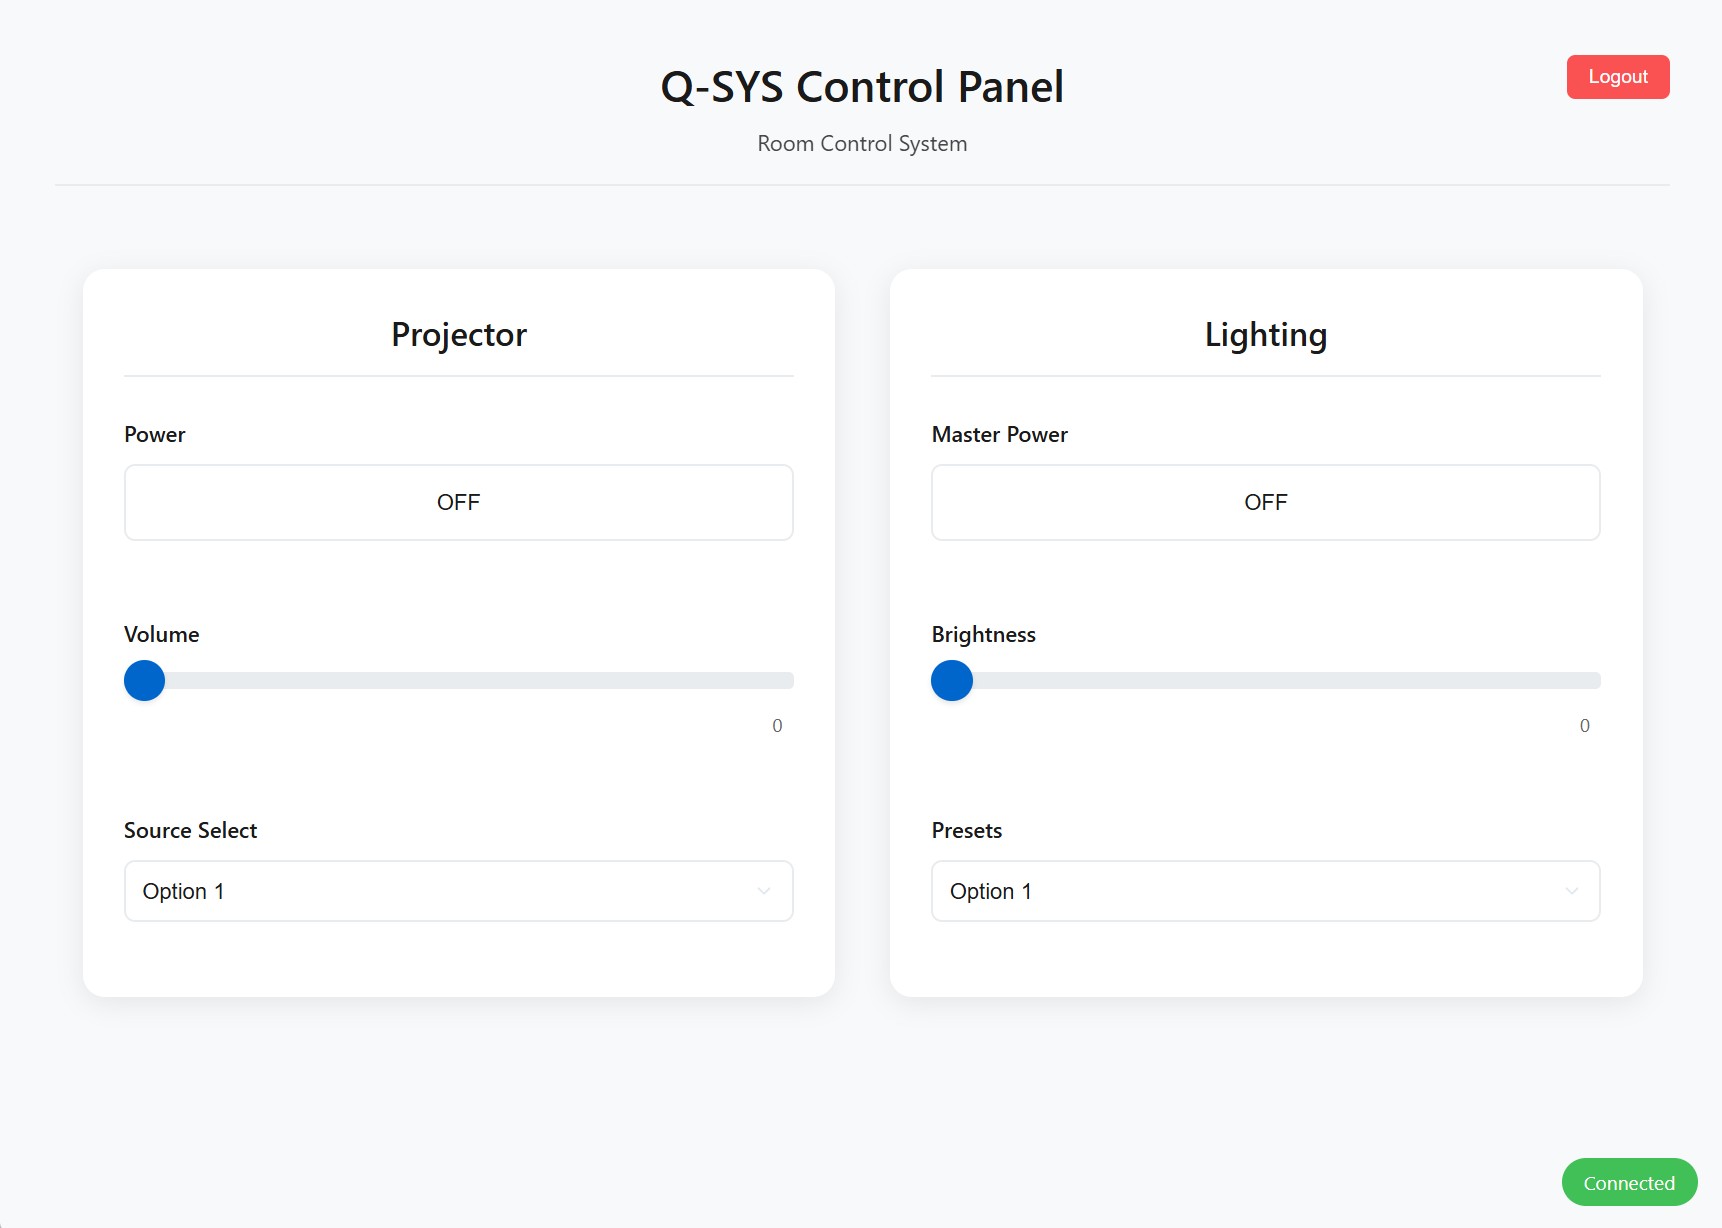Image resolution: width=1722 pixels, height=1228 pixels.
Task: Click the green Connected status badge
Action: click(x=1629, y=1183)
